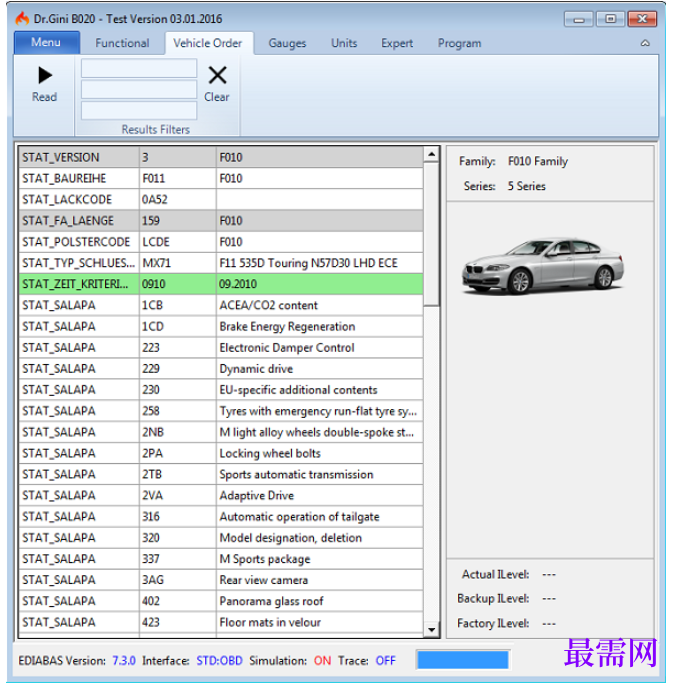Click the Simulation ON status

322,660
